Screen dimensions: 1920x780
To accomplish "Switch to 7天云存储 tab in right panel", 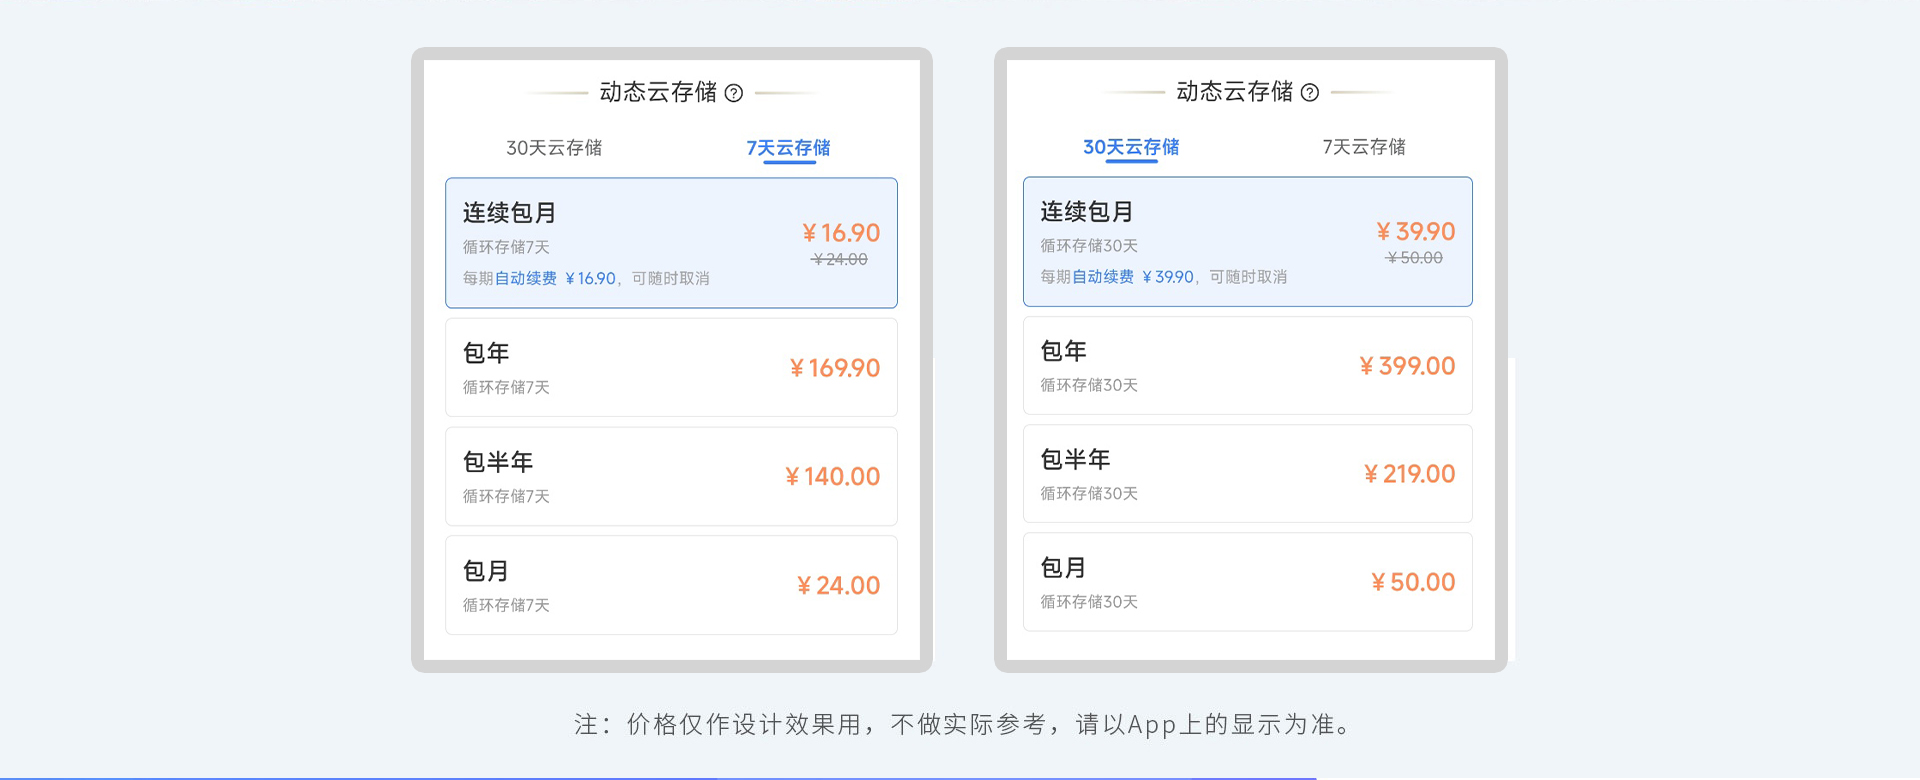I will pyautogui.click(x=1364, y=147).
